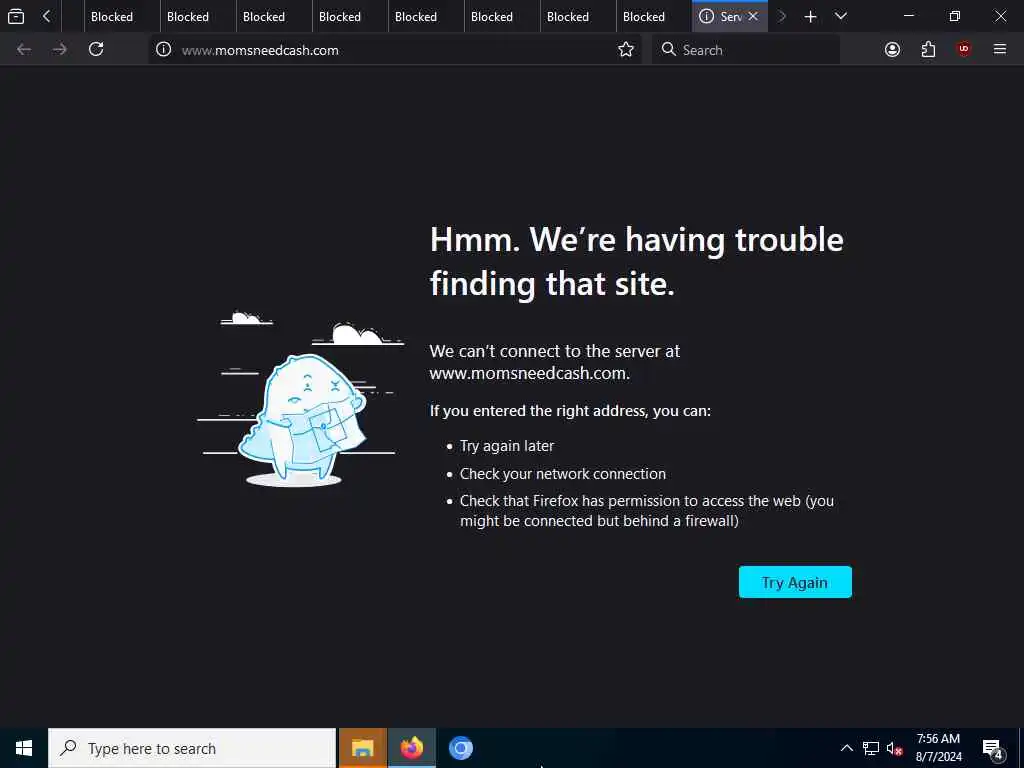
Task: Expand the list all tabs dropdown
Action: pyautogui.click(x=841, y=16)
